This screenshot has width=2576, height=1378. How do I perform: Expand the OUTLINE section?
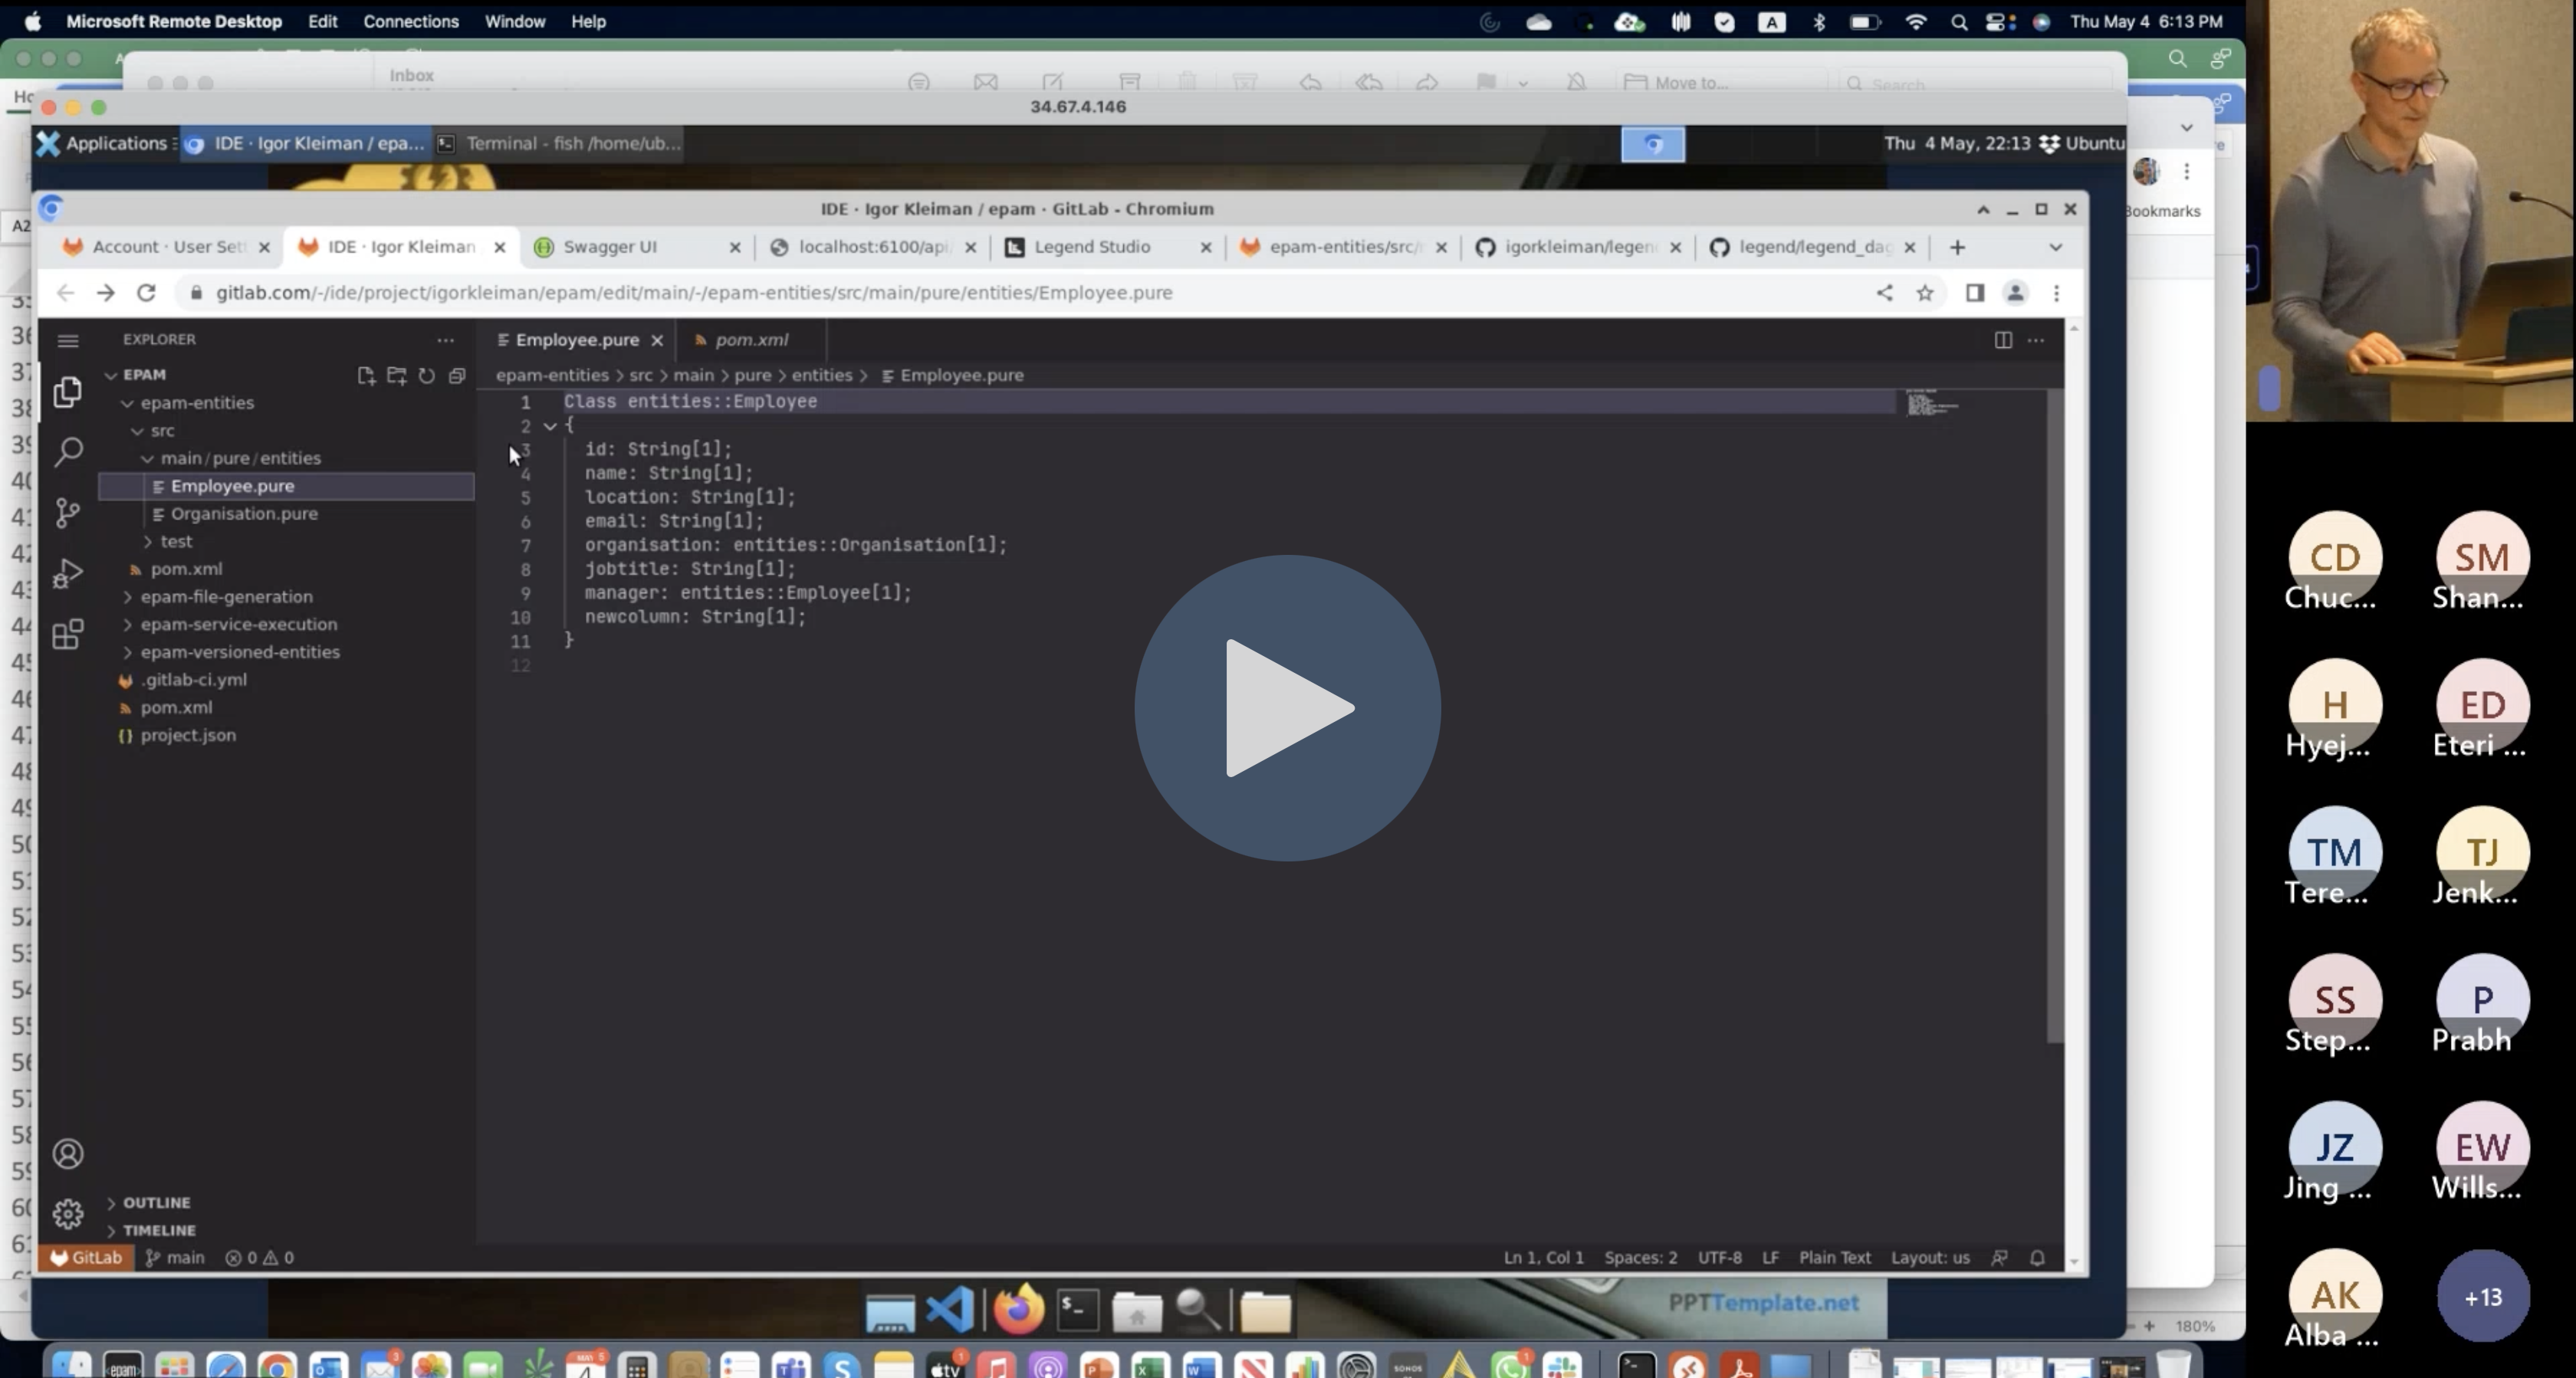(156, 1203)
